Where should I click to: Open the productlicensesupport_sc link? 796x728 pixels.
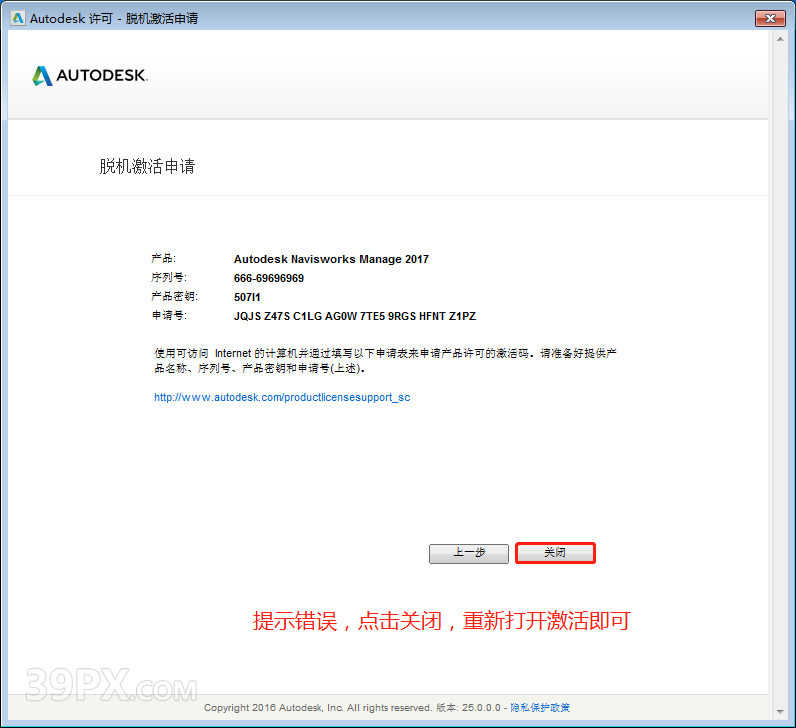(282, 397)
